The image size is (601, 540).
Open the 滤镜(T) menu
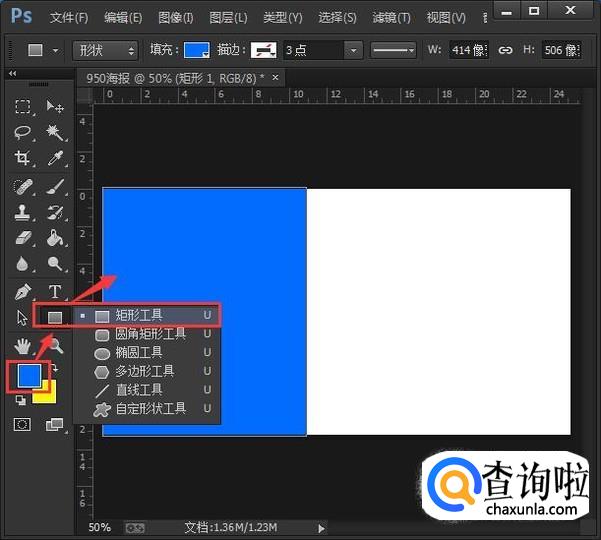pyautogui.click(x=391, y=17)
